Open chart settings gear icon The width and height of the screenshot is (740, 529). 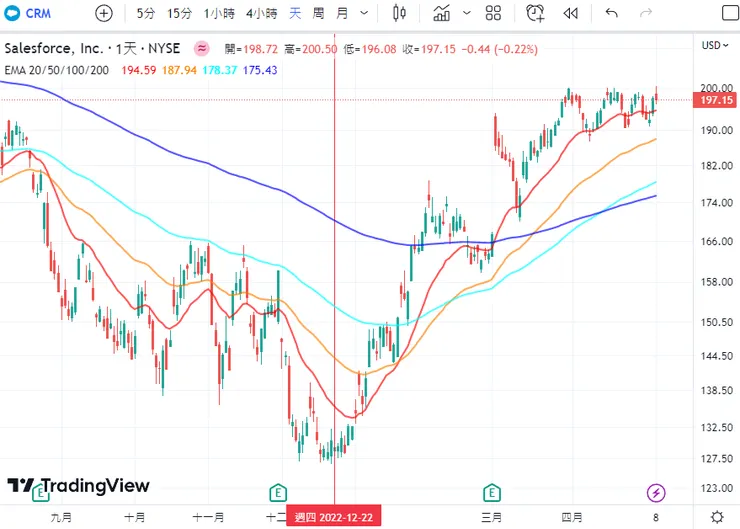click(x=717, y=517)
